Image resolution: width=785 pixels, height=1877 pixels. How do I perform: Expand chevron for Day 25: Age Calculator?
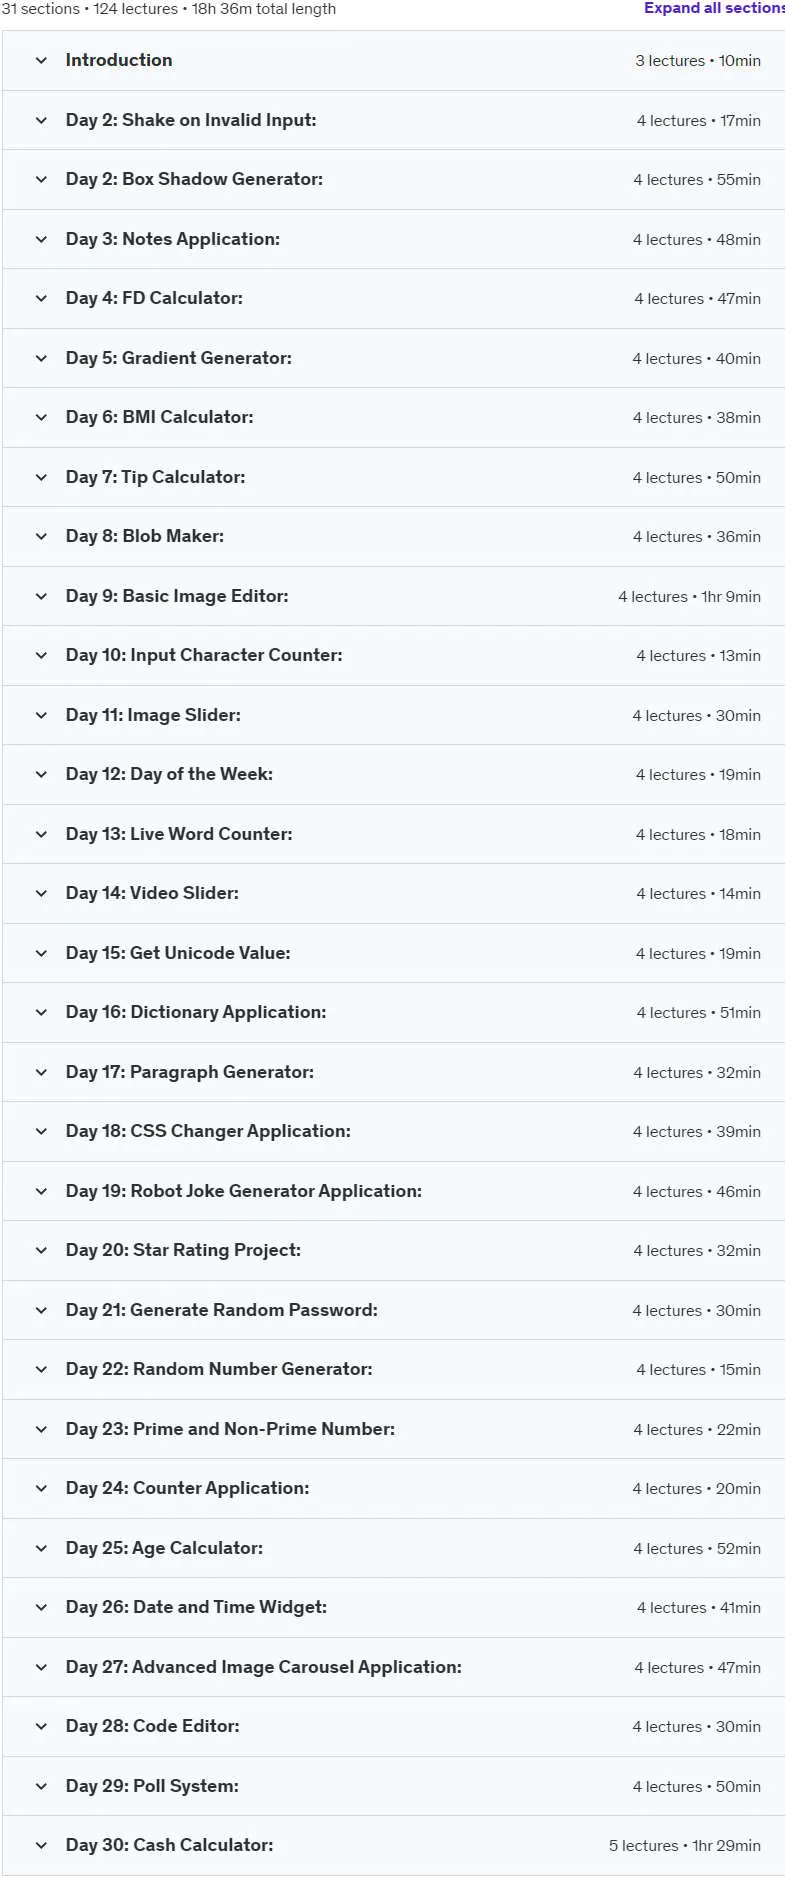pyautogui.click(x=41, y=1548)
